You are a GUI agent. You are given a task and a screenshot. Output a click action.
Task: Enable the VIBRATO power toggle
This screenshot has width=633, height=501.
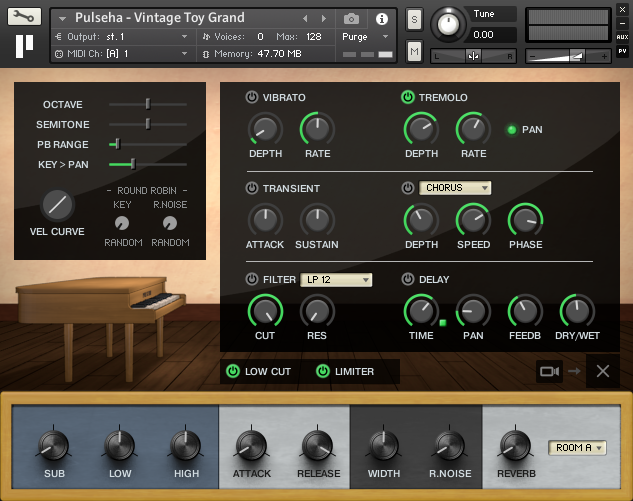tap(252, 97)
